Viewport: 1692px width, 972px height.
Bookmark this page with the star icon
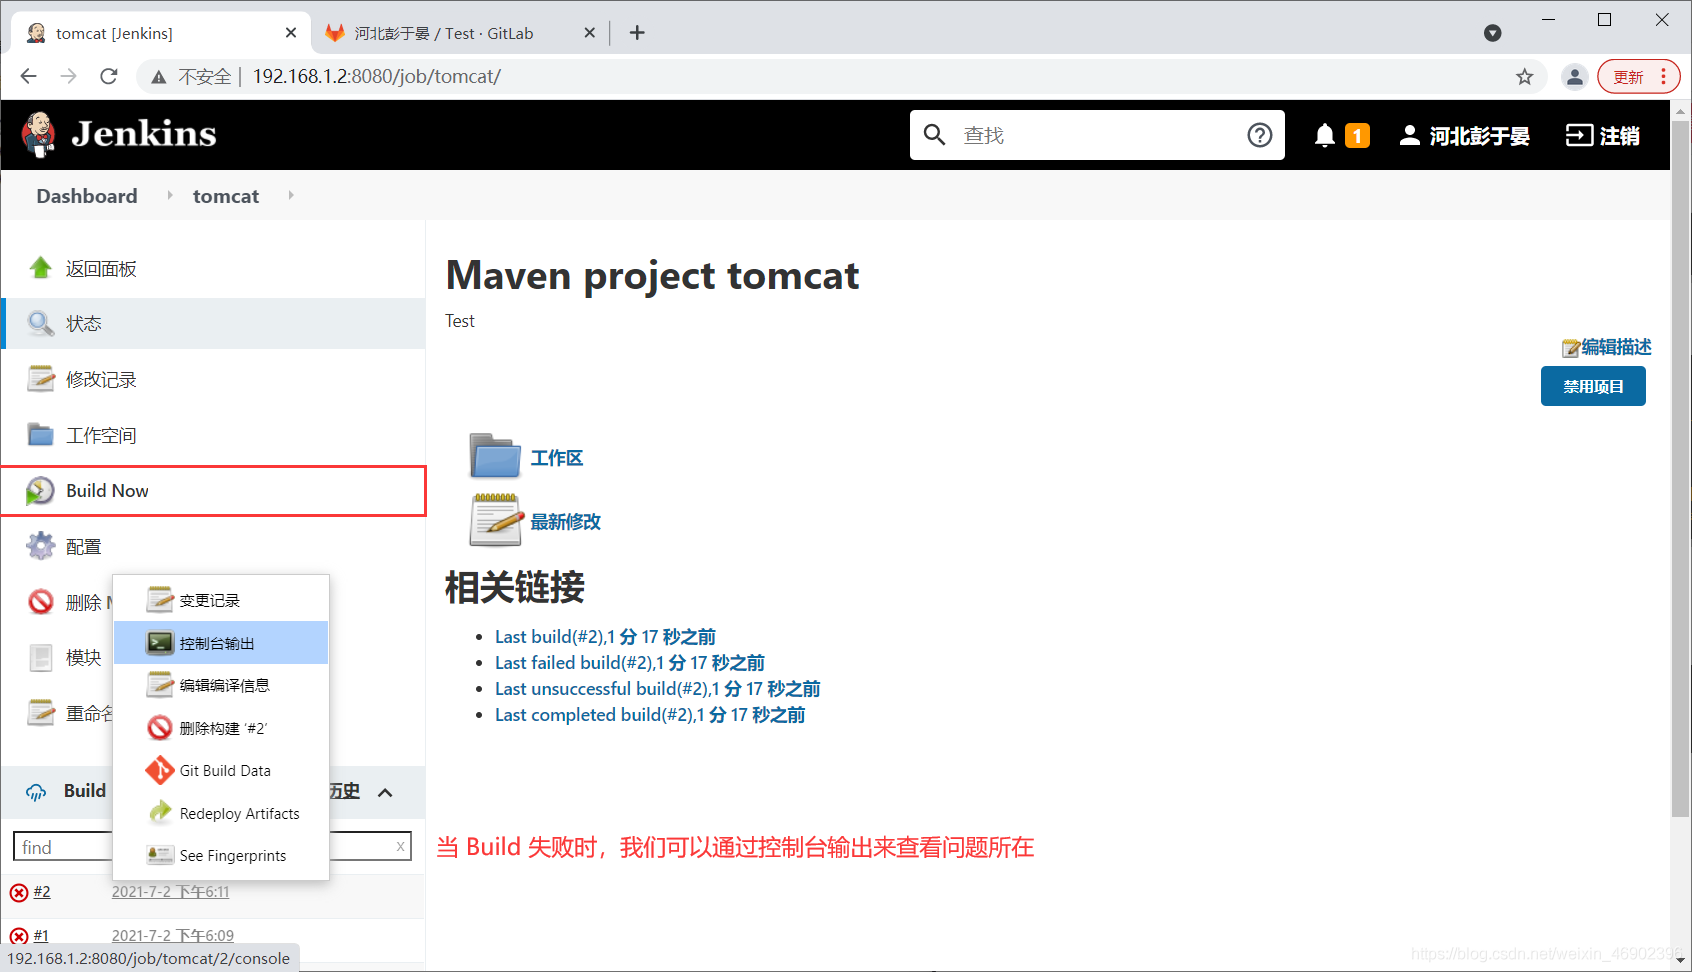click(1524, 77)
